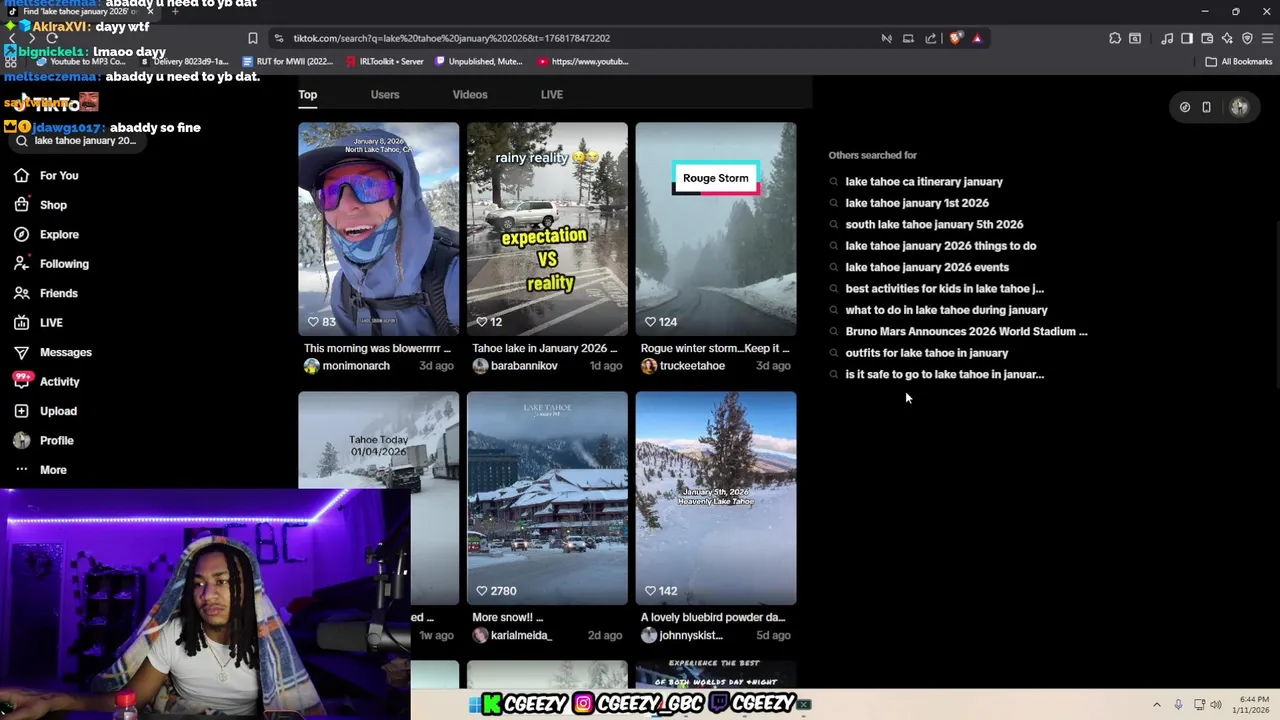Open the 'This morning was blowerrrrr' video thumbnail
The width and height of the screenshot is (1280, 720).
[378, 229]
